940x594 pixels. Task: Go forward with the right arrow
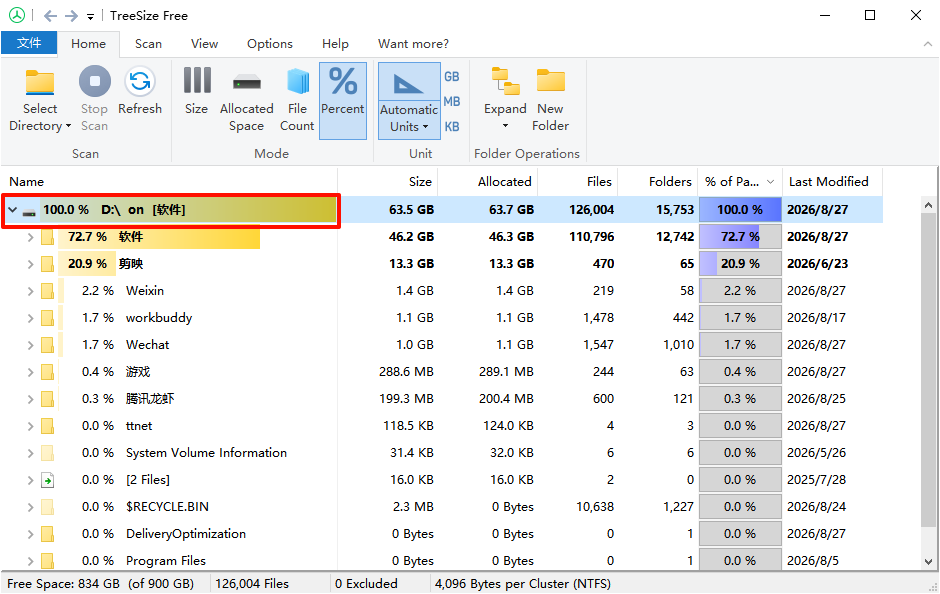(71, 16)
